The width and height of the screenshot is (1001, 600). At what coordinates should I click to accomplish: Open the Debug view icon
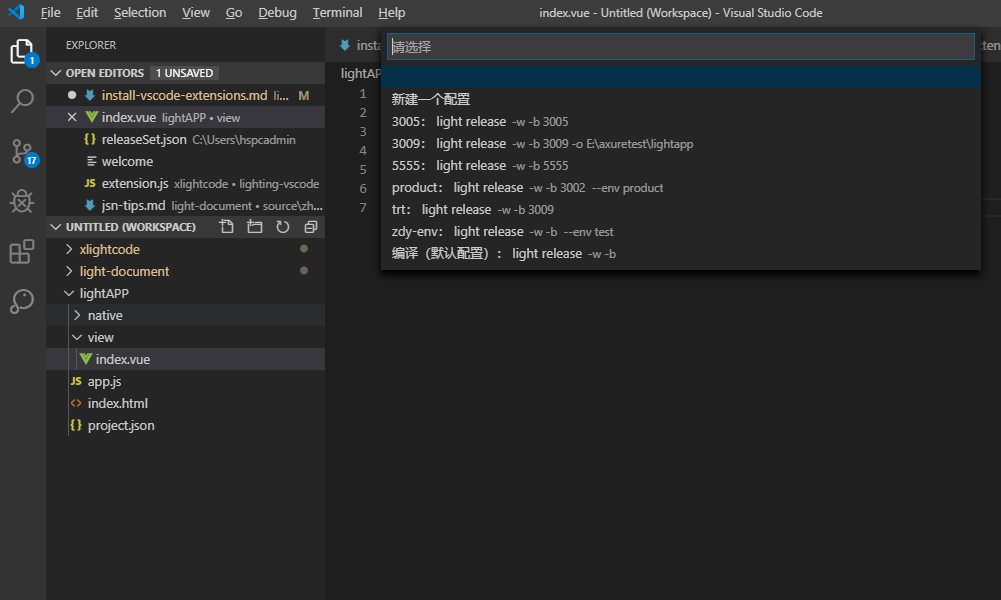coord(22,202)
